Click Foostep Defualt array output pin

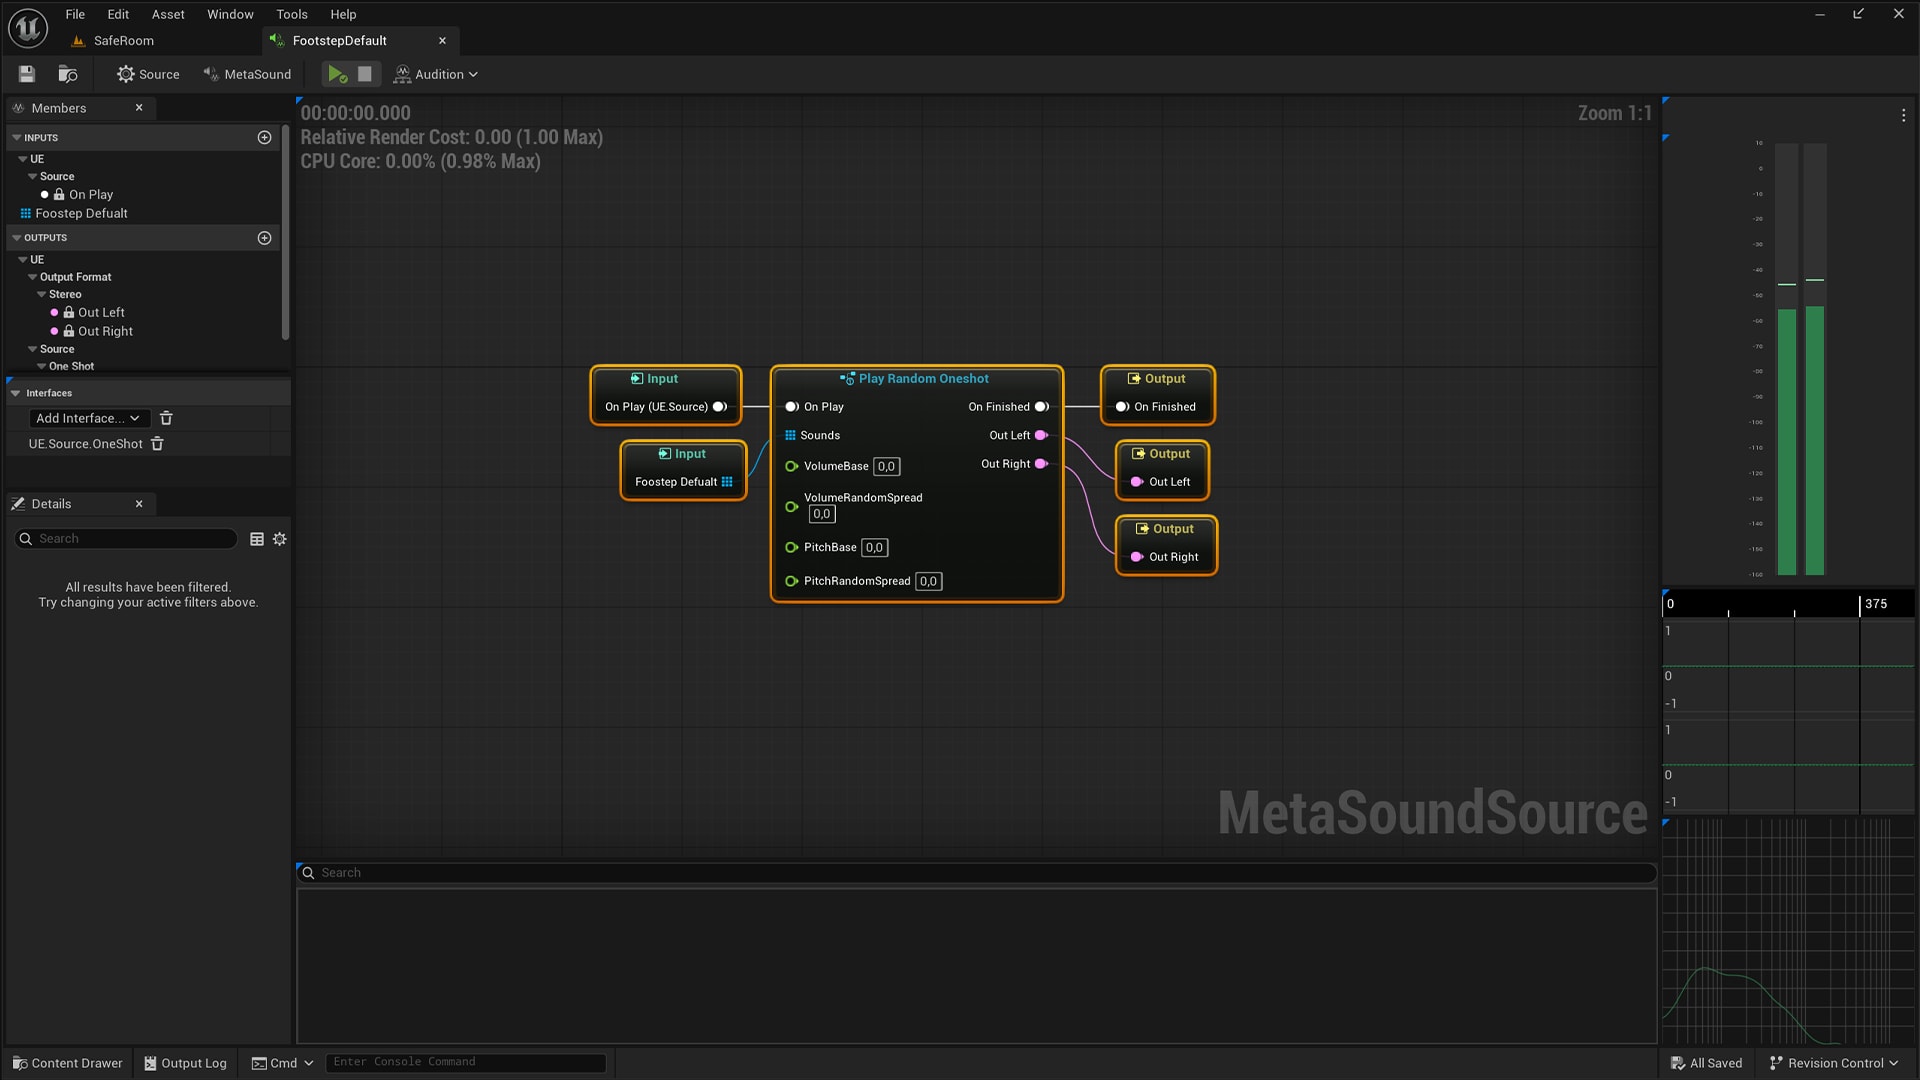pos(727,482)
